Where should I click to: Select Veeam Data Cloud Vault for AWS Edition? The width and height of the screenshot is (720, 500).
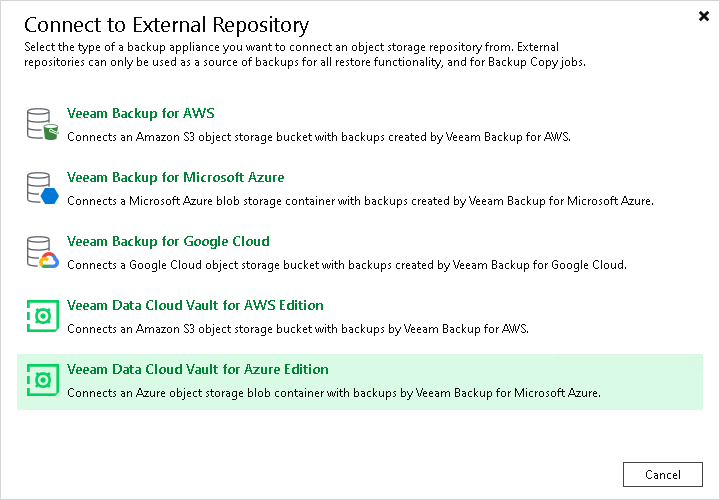(195, 305)
